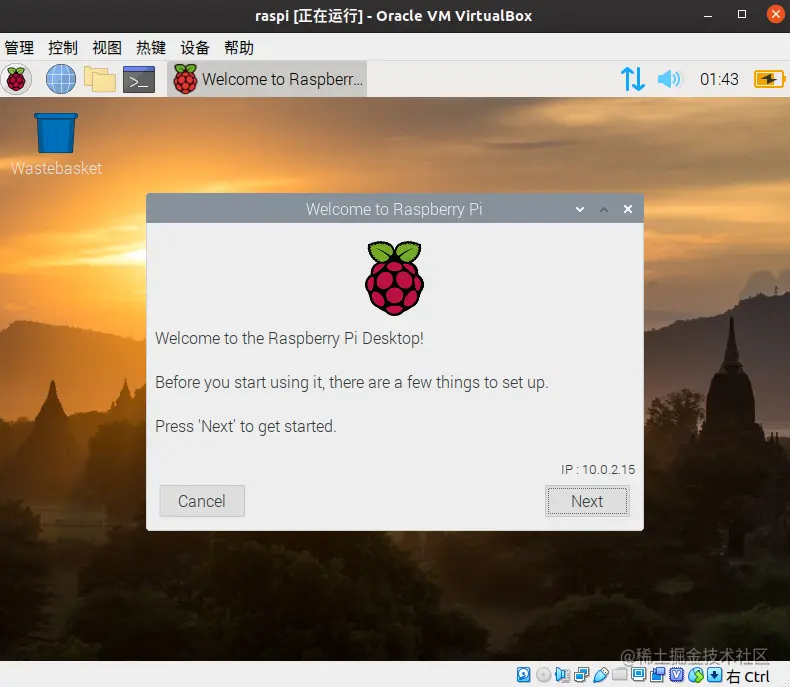
Task: Click the Welcome to Raspberry Pi title bar
Action: 394,209
